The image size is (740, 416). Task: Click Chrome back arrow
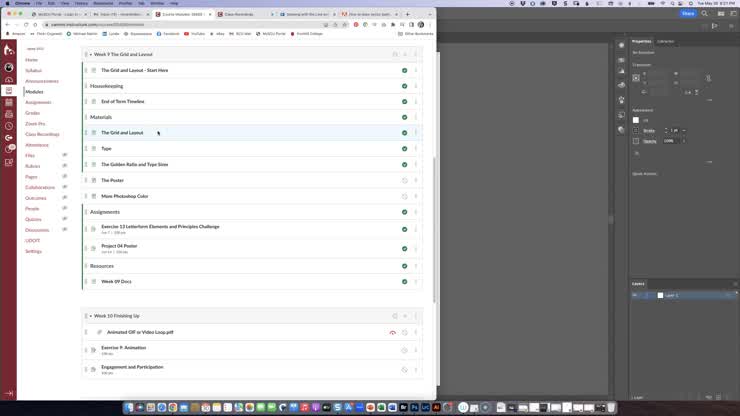click(8, 25)
